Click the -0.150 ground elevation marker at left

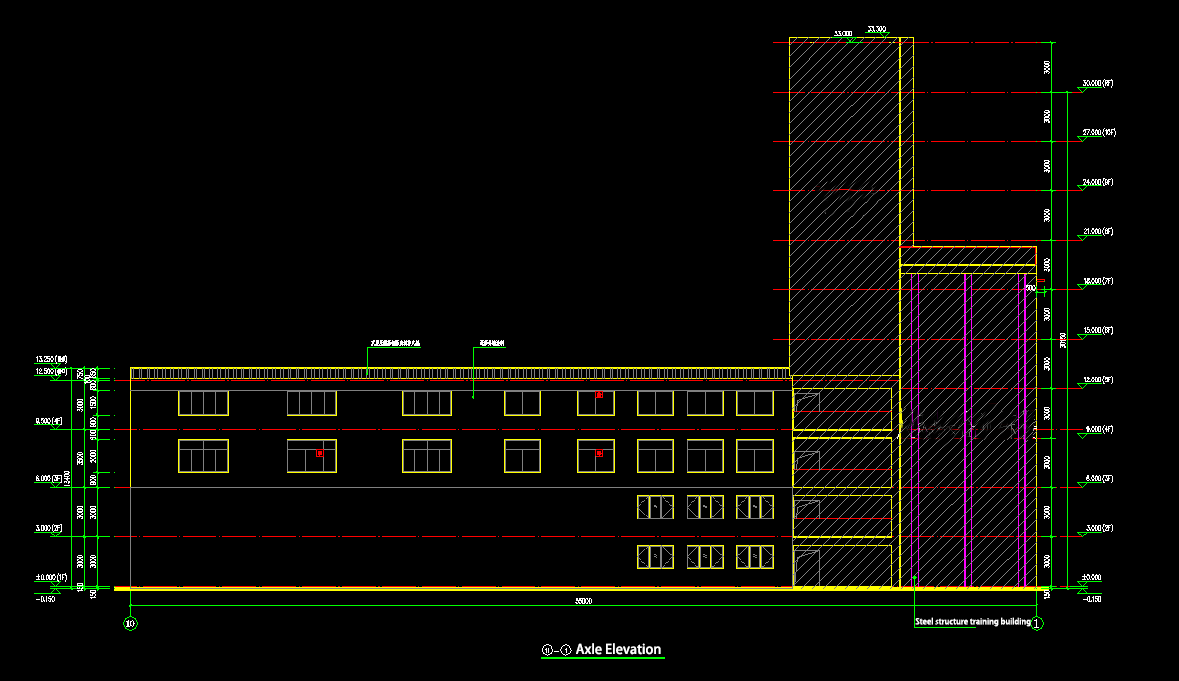coord(46,598)
